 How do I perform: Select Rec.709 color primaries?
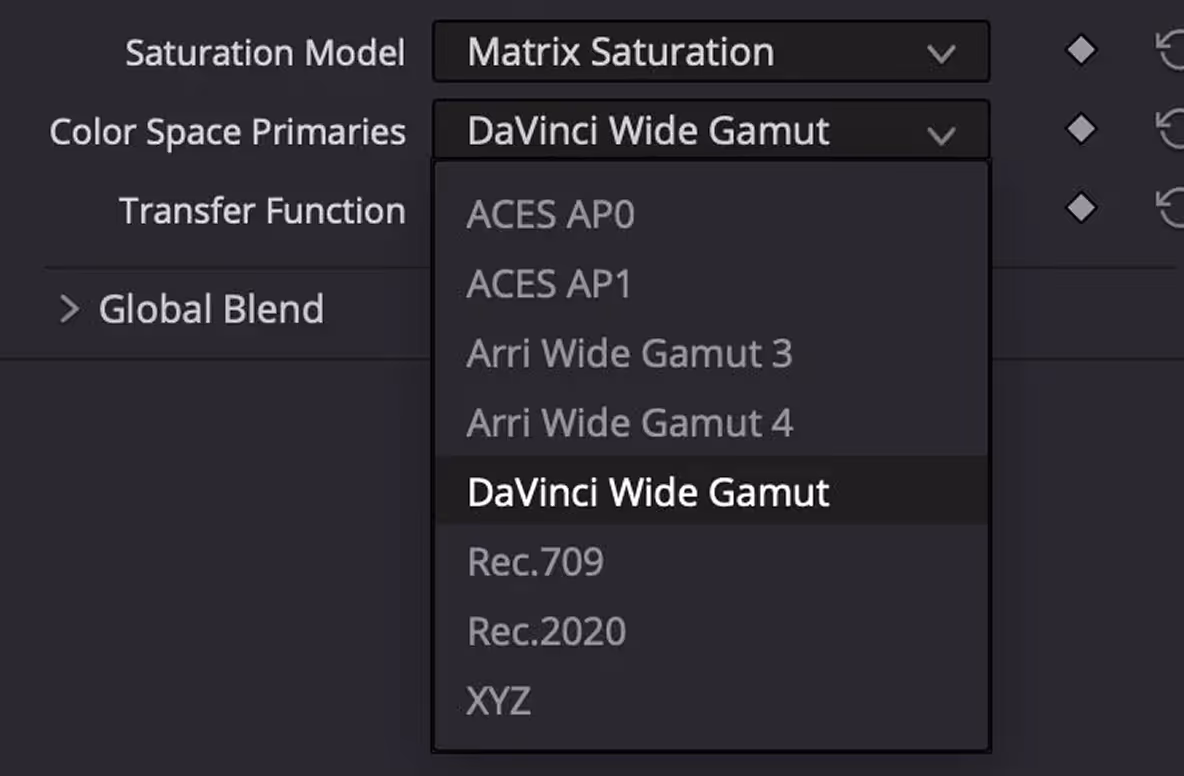coord(711,562)
